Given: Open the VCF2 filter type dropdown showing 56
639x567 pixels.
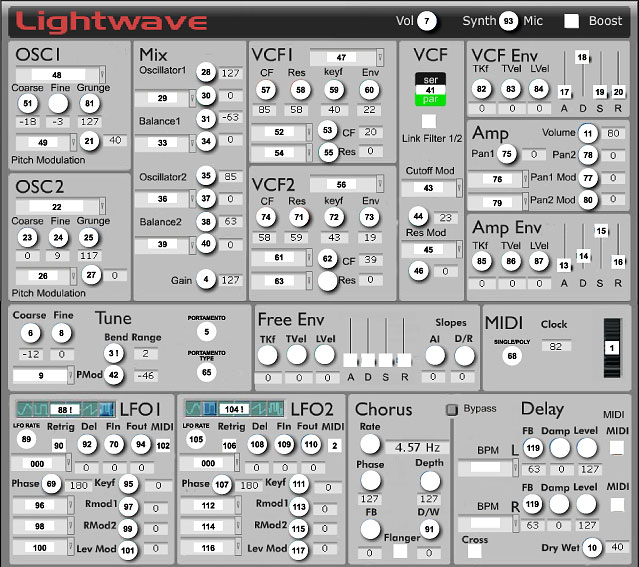Looking at the screenshot, I should 347,184.
